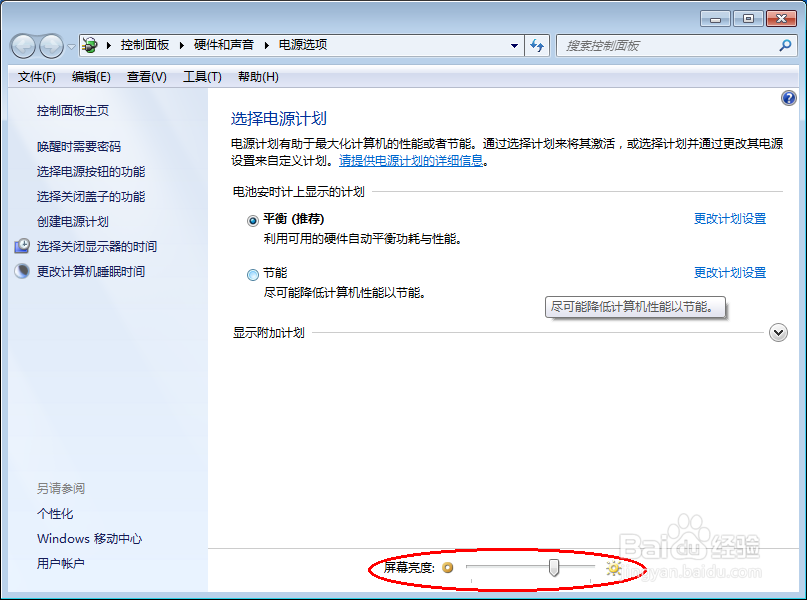Open 创建电源计划 link

pyautogui.click(x=73, y=222)
